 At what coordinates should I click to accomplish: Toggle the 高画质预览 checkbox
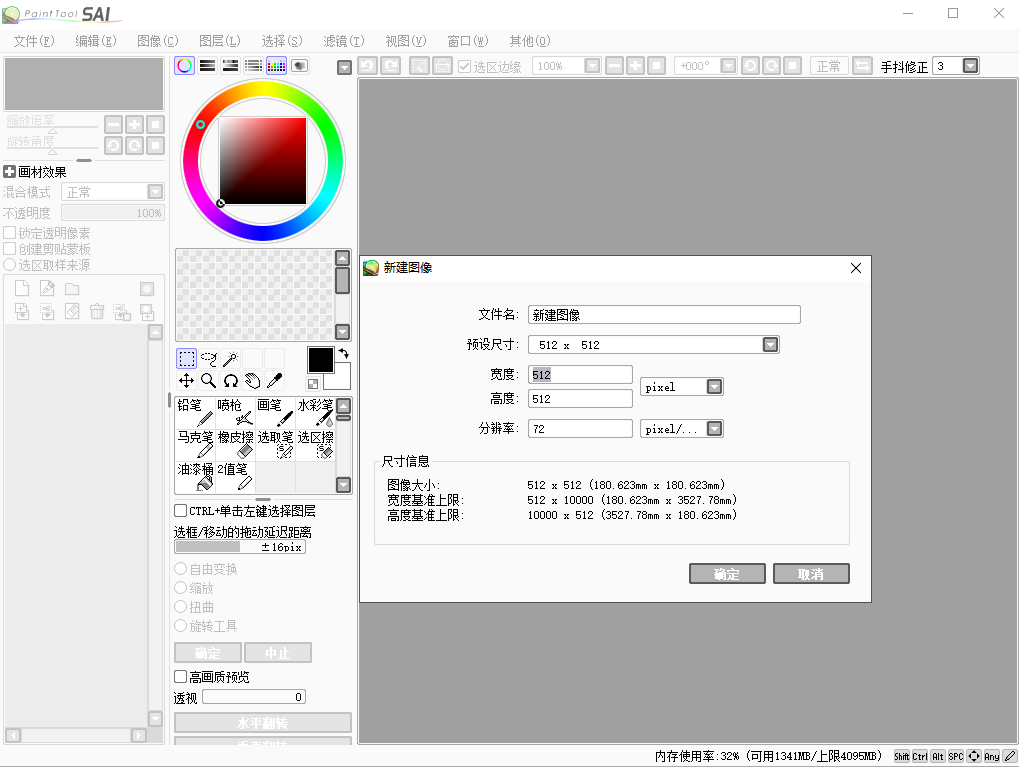[181, 677]
